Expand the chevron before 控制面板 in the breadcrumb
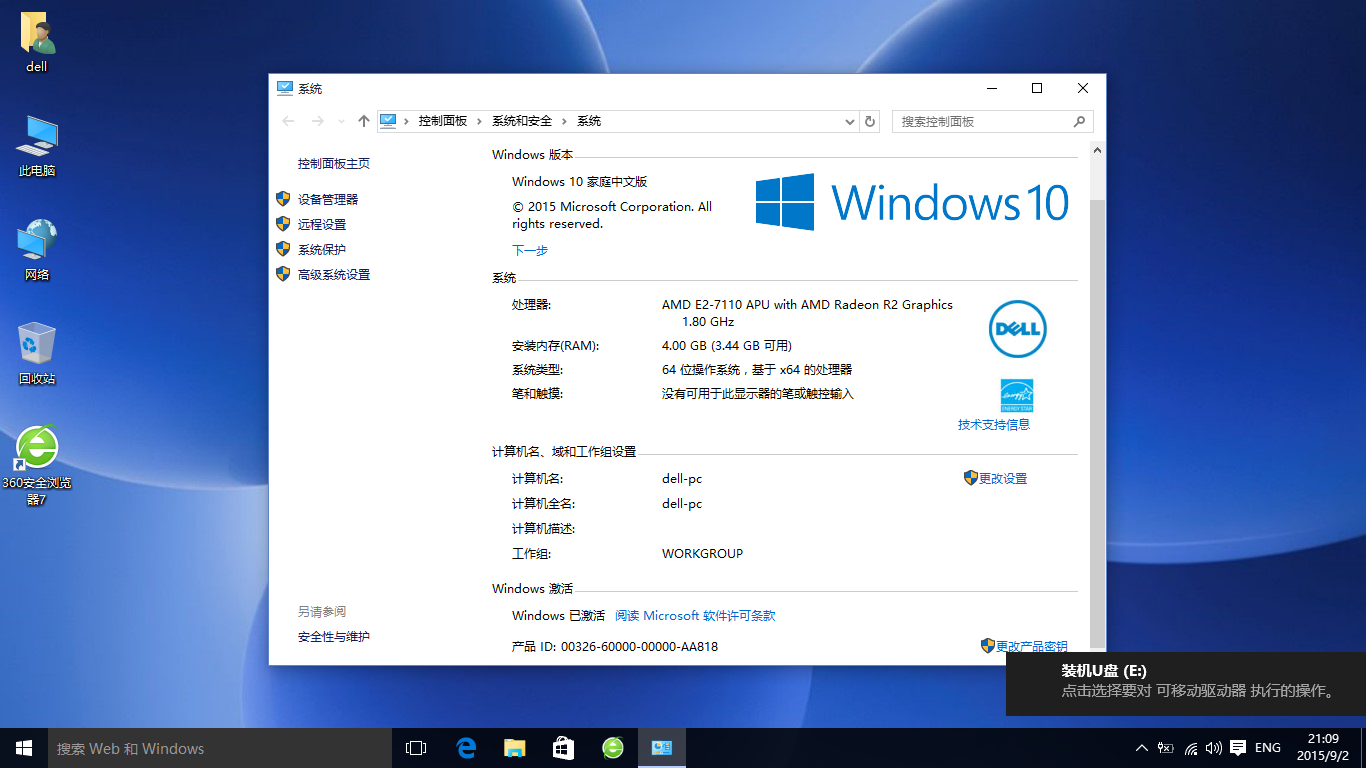 (x=407, y=121)
